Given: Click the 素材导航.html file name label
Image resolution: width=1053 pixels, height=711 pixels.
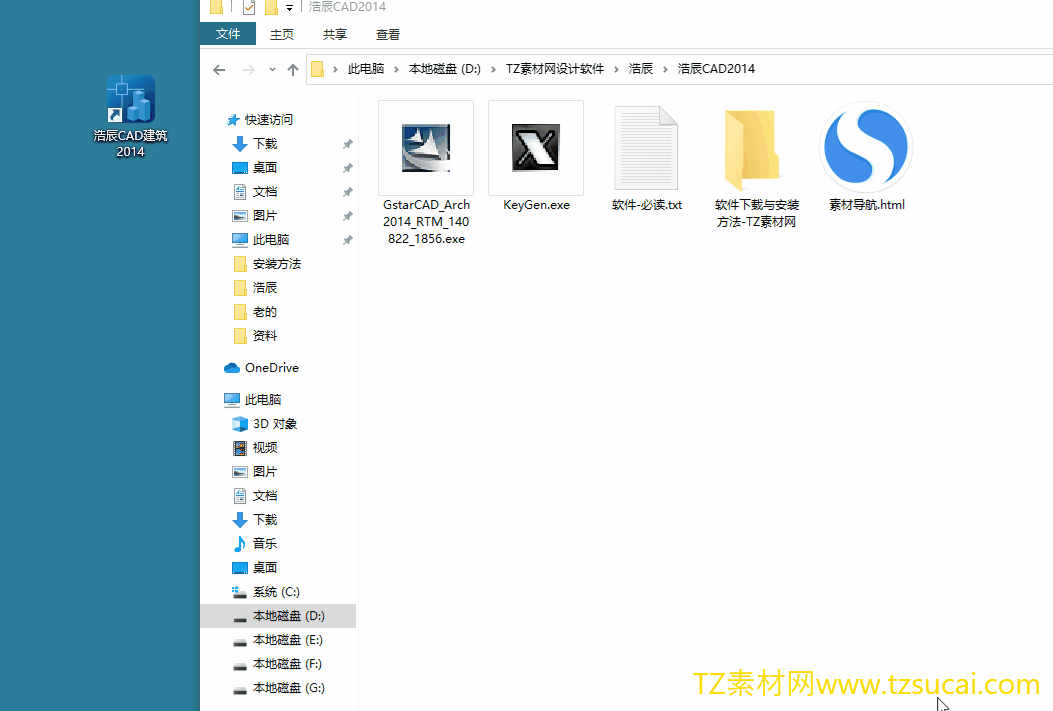Looking at the screenshot, I should (x=866, y=205).
